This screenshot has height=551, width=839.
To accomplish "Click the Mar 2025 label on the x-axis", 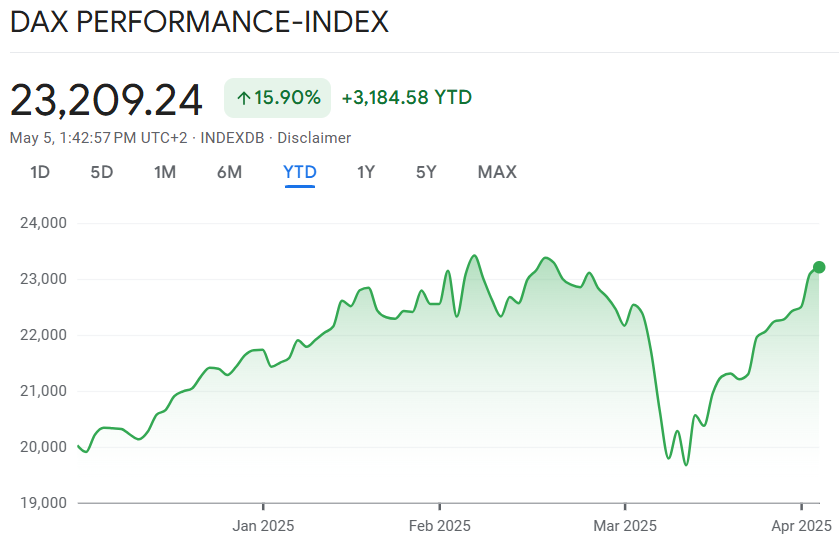I will click(x=625, y=524).
